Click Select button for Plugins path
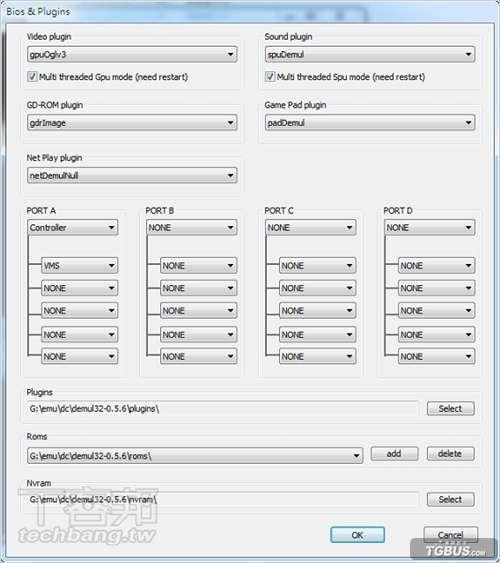This screenshot has width=500, height=563. point(450,409)
